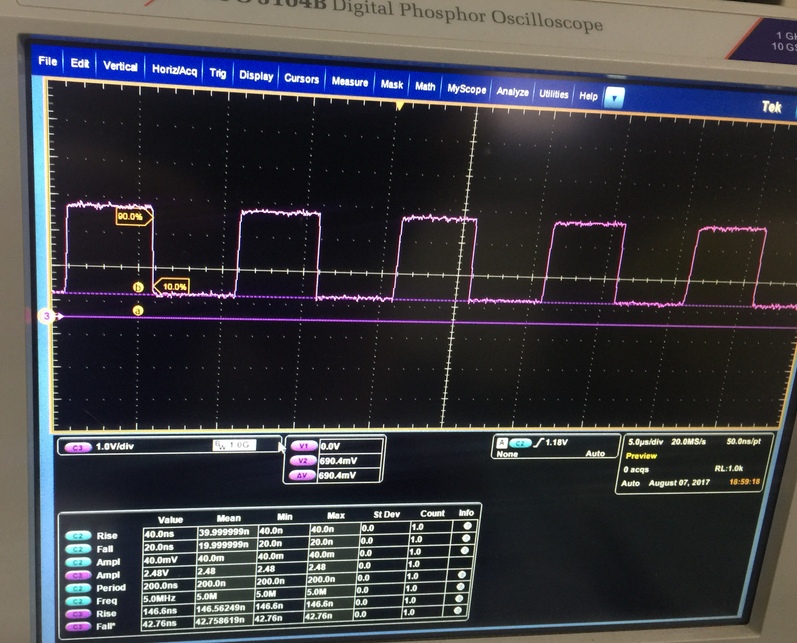This screenshot has width=797, height=643.
Task: Click the bandwidth 1.0G field
Action: tap(234, 445)
